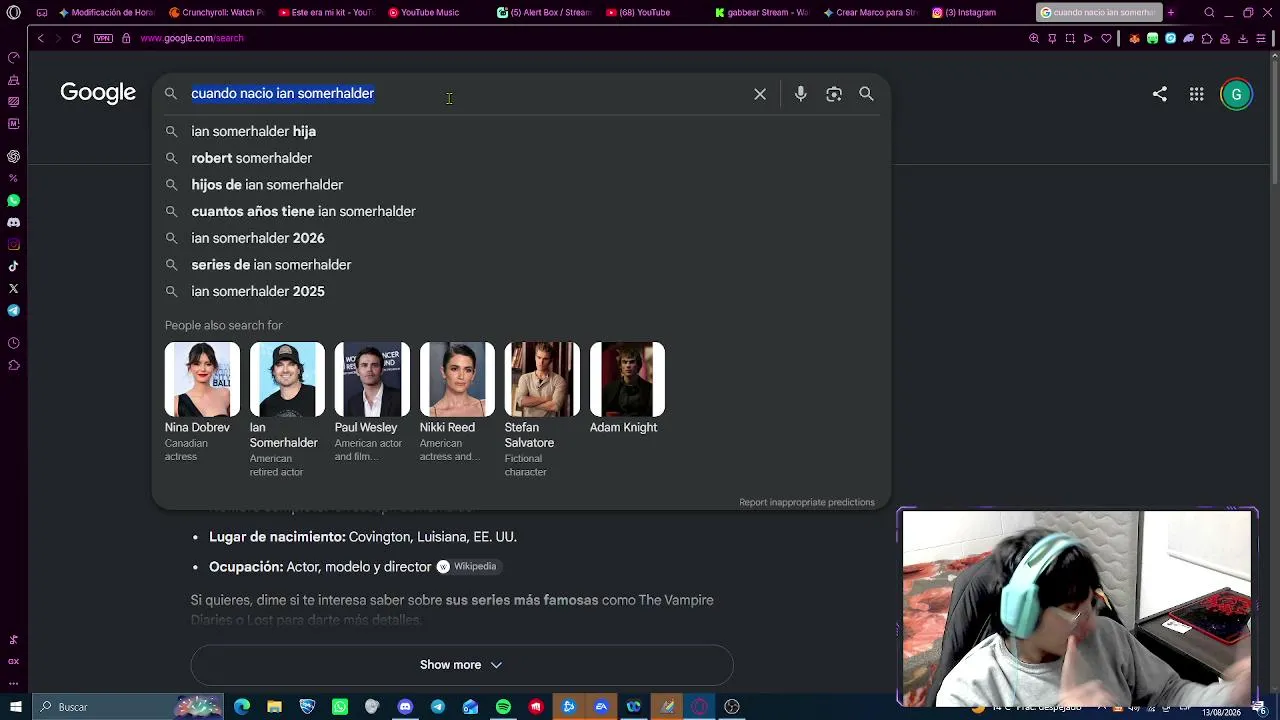Screen dimensions: 1280x720
Task: Open the Opera GX main menu
Action: [x=13, y=13]
